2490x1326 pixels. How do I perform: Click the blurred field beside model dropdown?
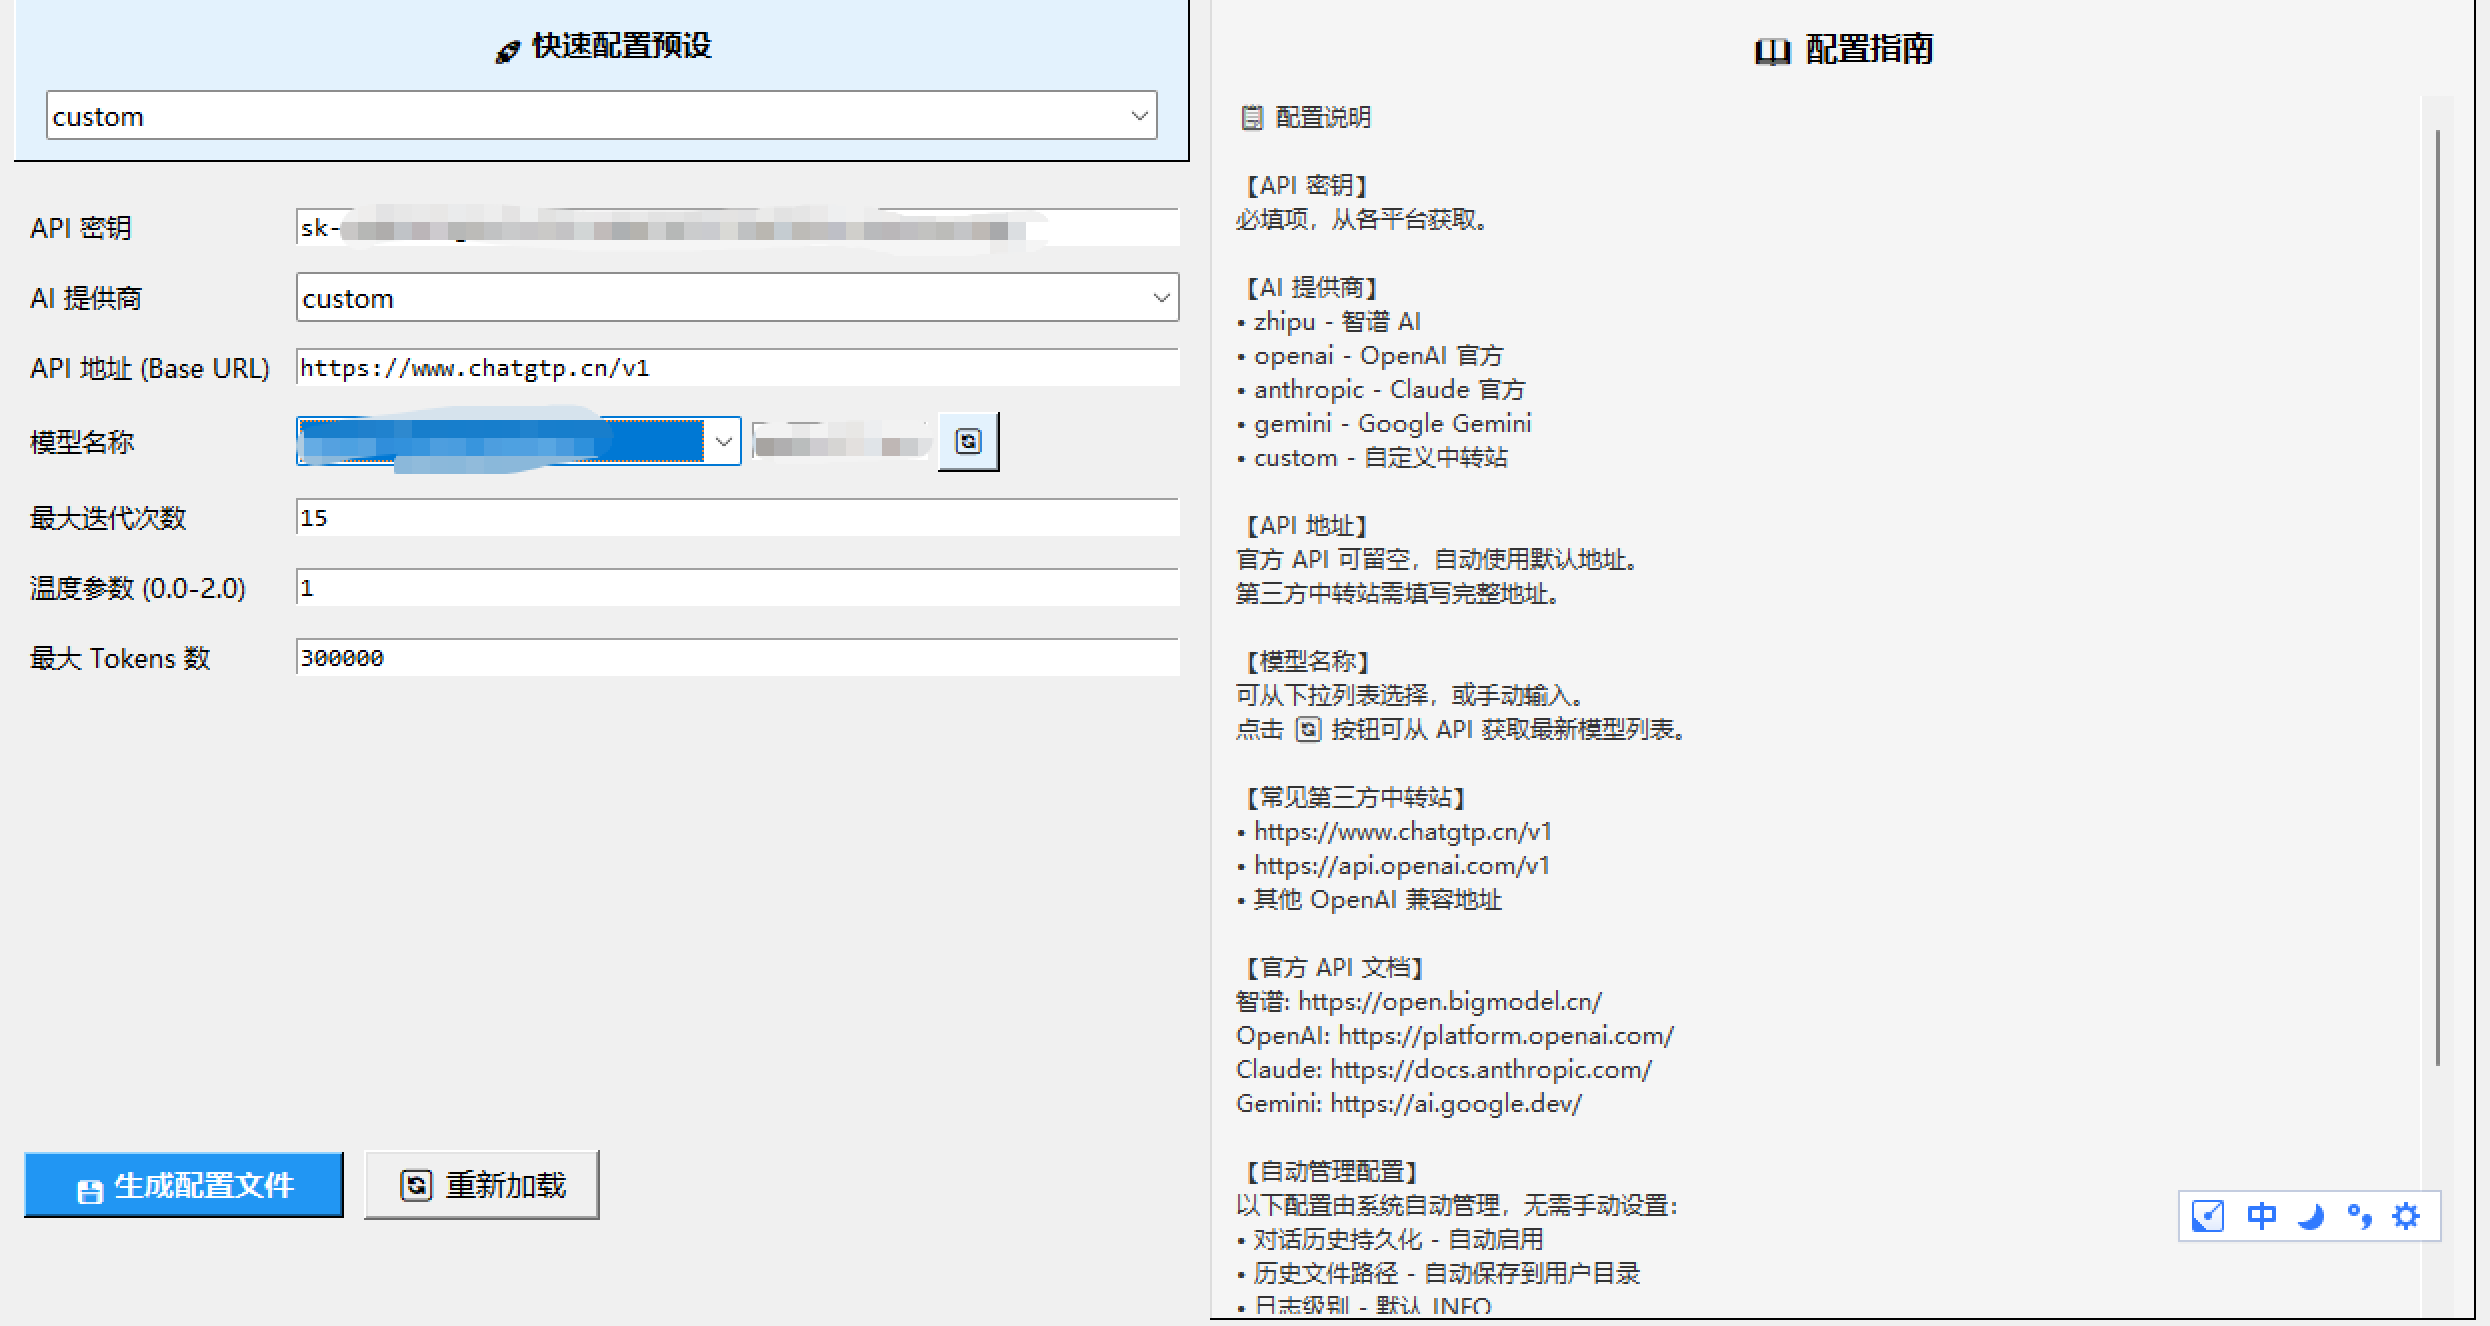[x=840, y=441]
